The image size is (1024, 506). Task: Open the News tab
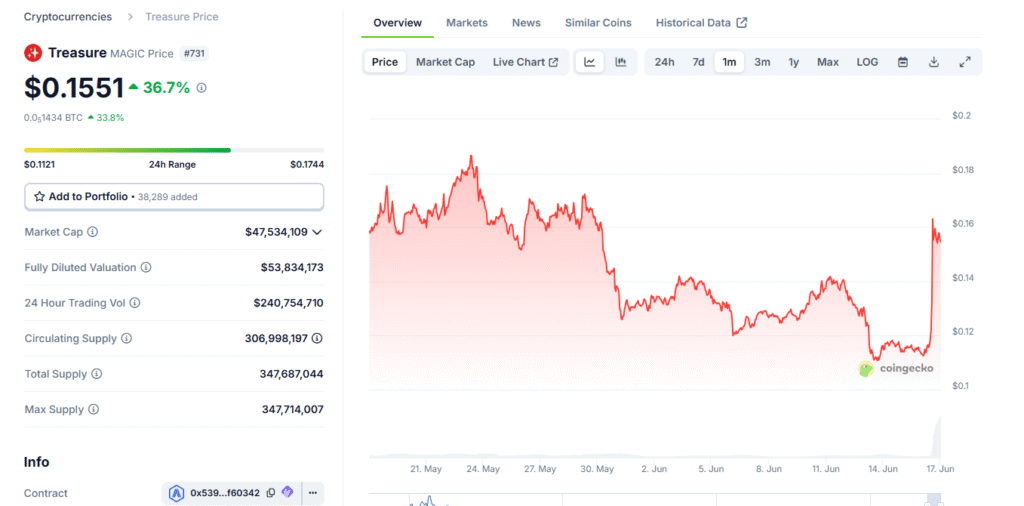[526, 23]
